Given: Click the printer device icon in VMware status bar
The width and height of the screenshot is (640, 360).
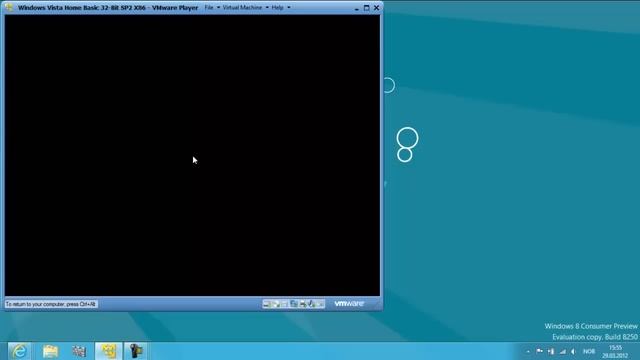Looking at the screenshot, I should [303, 304].
